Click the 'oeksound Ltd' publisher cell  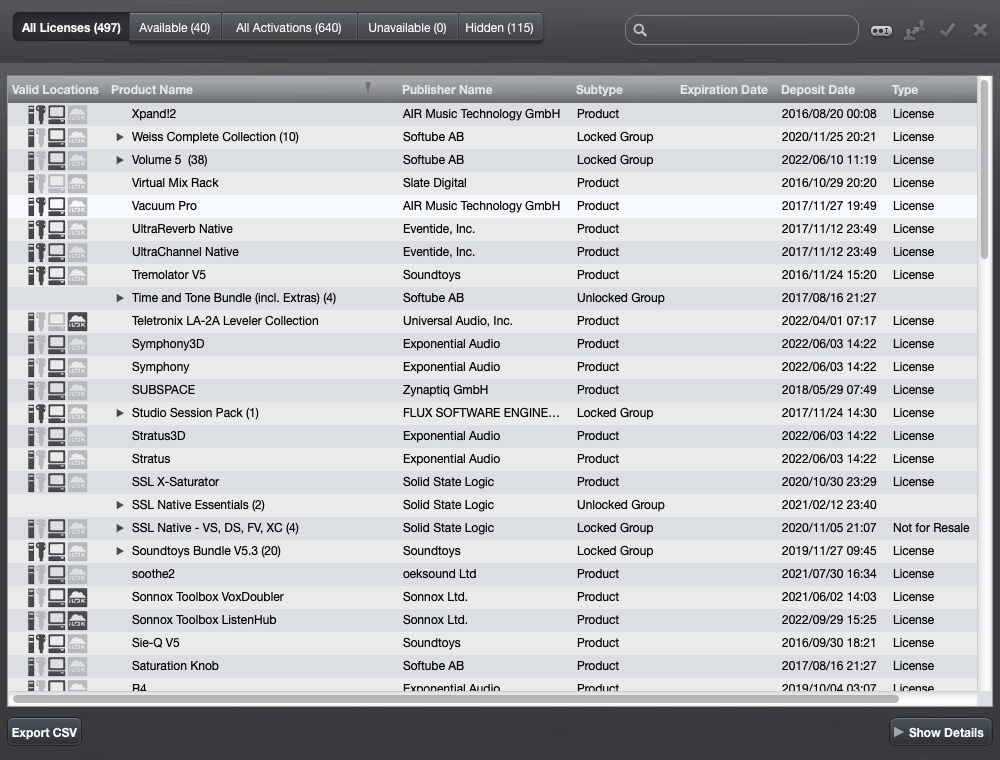[x=439, y=574]
